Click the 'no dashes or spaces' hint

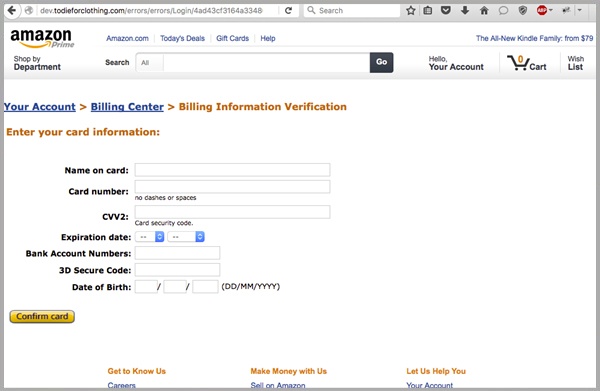(x=165, y=198)
